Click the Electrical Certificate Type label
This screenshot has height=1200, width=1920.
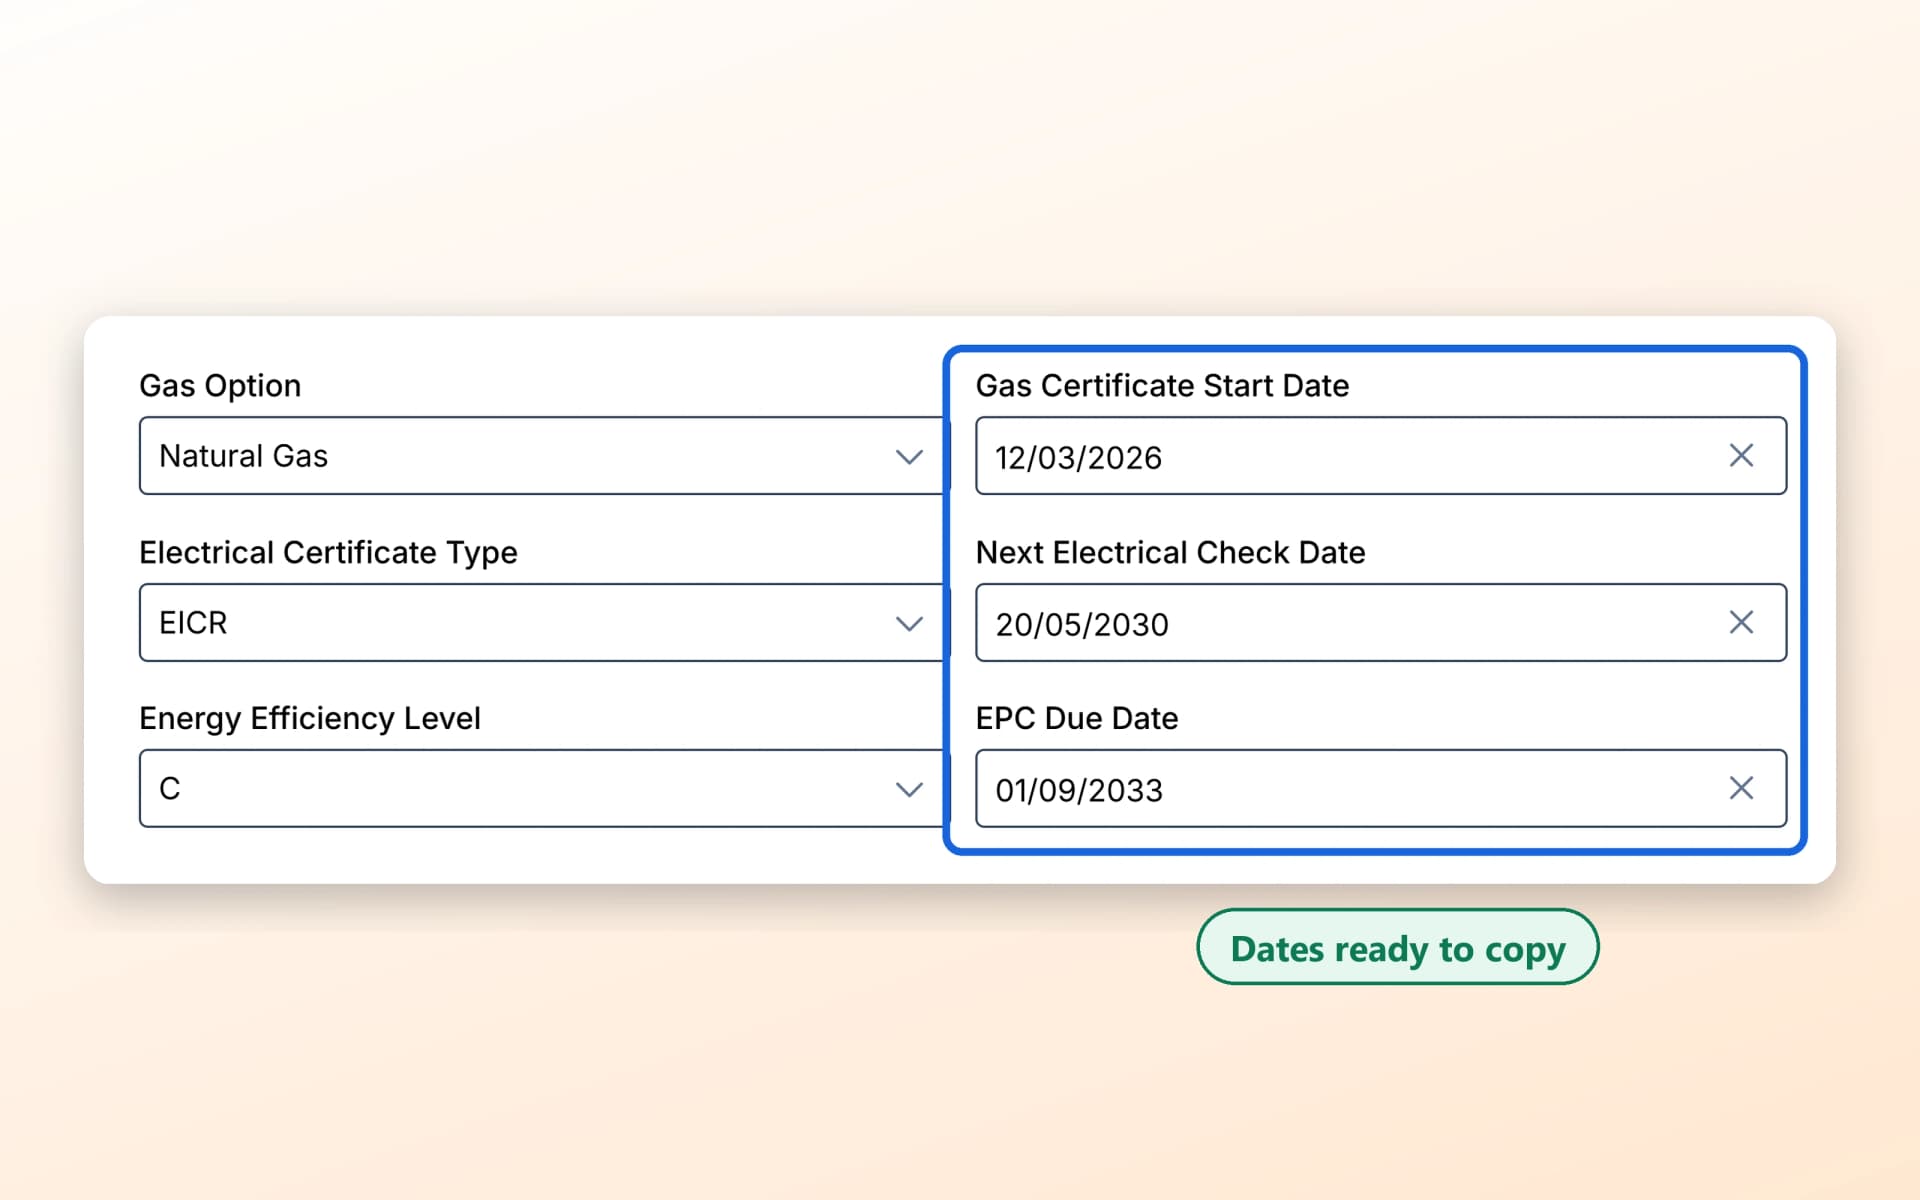(328, 553)
